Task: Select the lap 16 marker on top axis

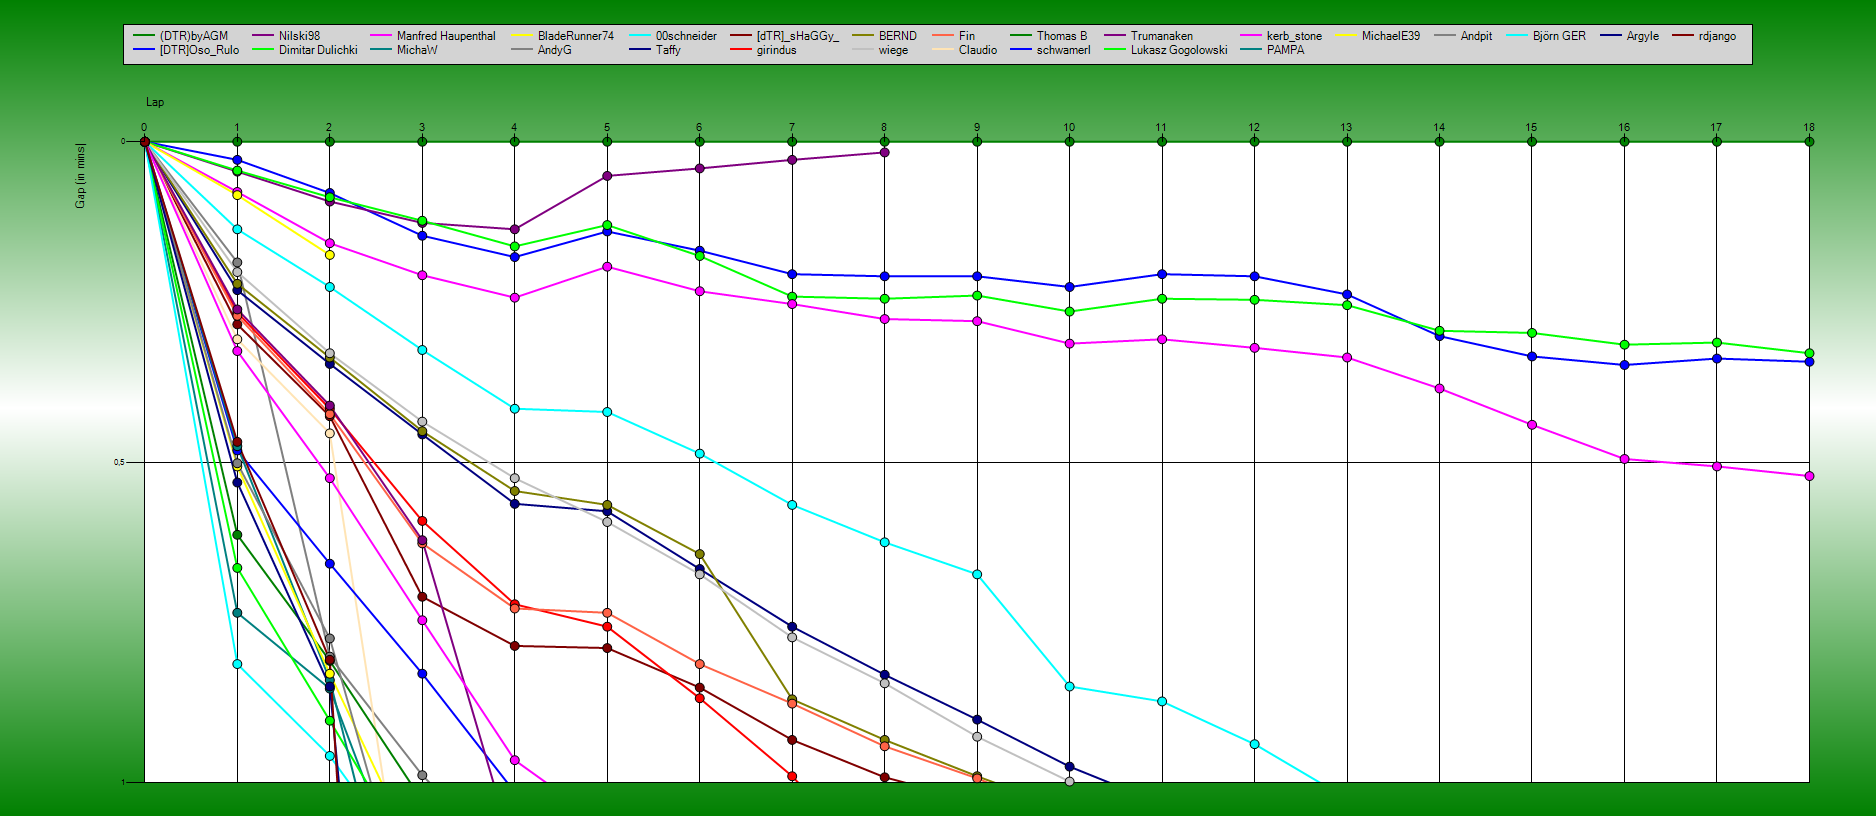Action: tap(1625, 142)
